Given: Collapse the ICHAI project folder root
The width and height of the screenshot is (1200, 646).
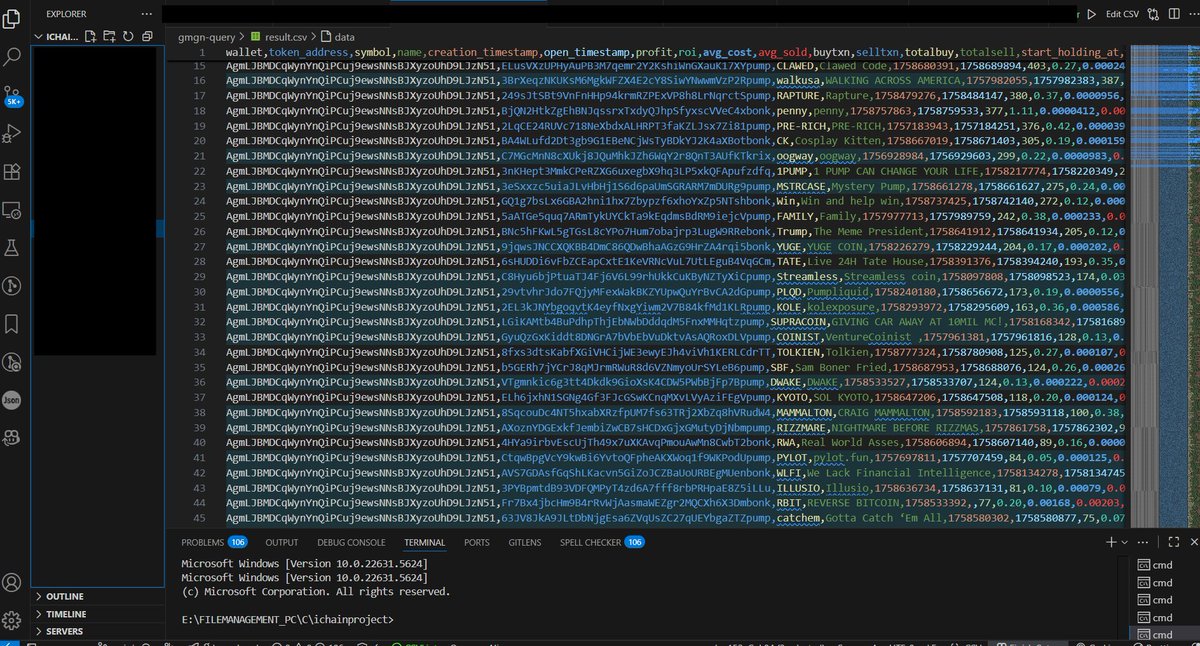Looking at the screenshot, I should pos(57,37).
